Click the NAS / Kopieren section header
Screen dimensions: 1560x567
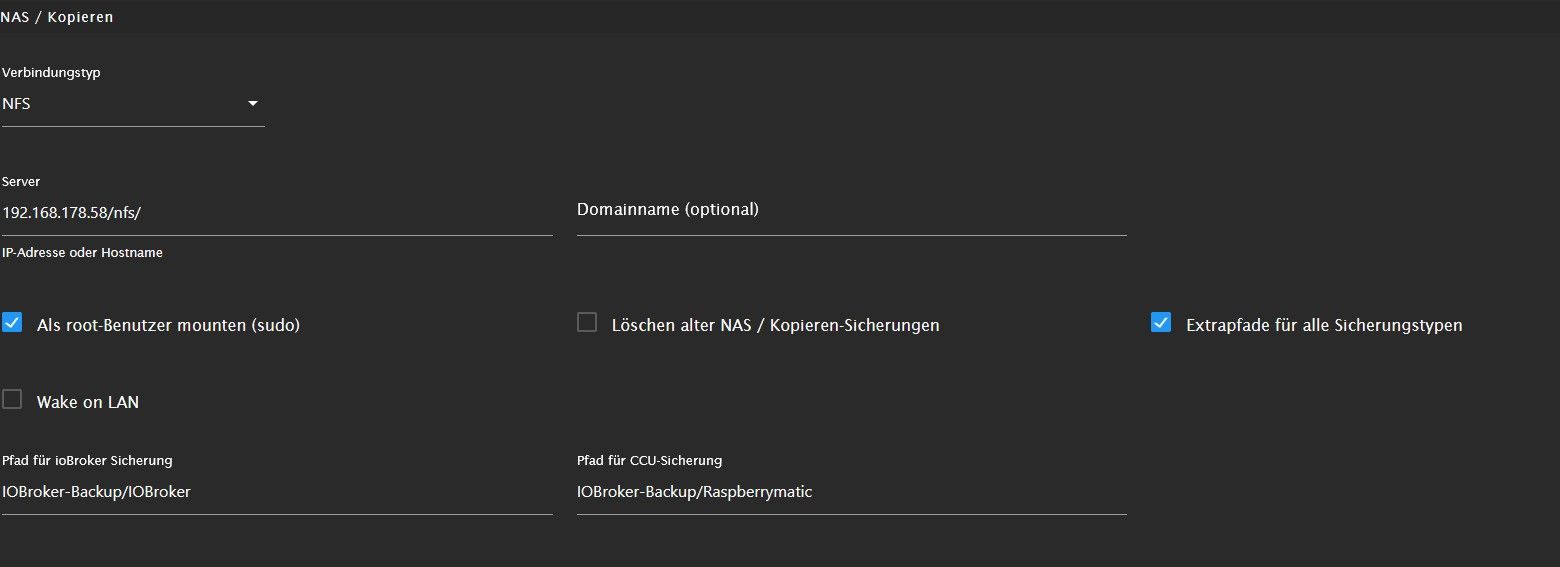click(57, 17)
